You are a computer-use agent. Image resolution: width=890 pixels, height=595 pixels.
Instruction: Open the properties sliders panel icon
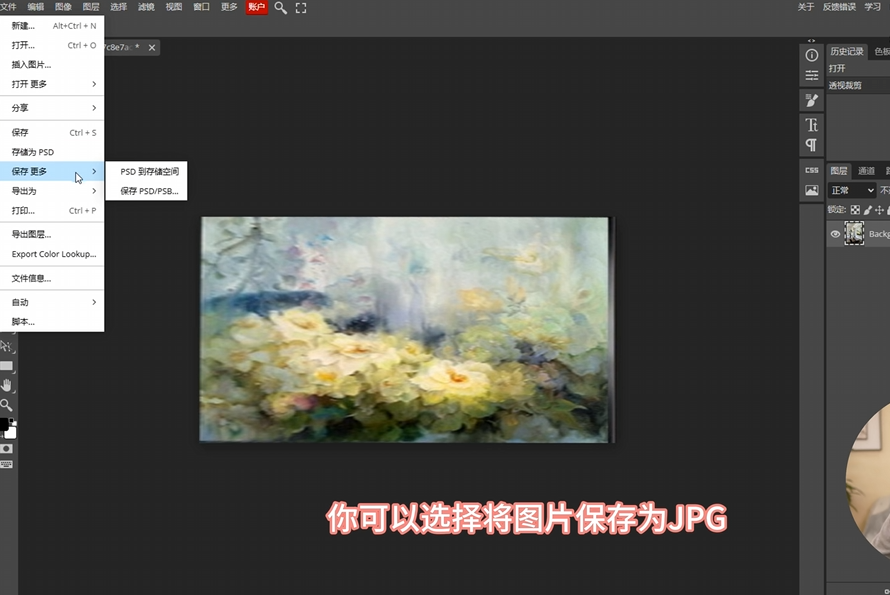(812, 75)
